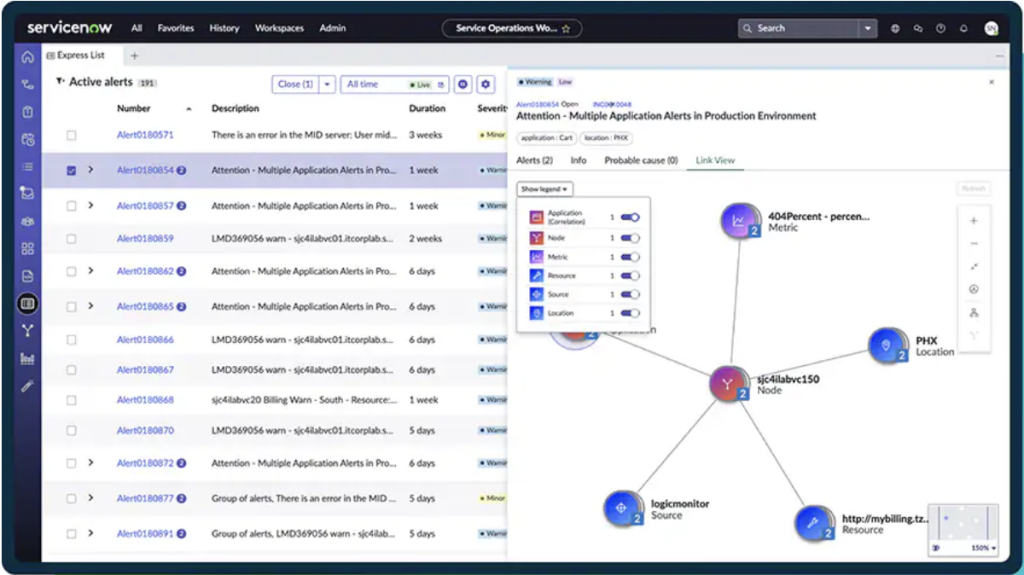Toggle the Node legend switch

(630, 238)
